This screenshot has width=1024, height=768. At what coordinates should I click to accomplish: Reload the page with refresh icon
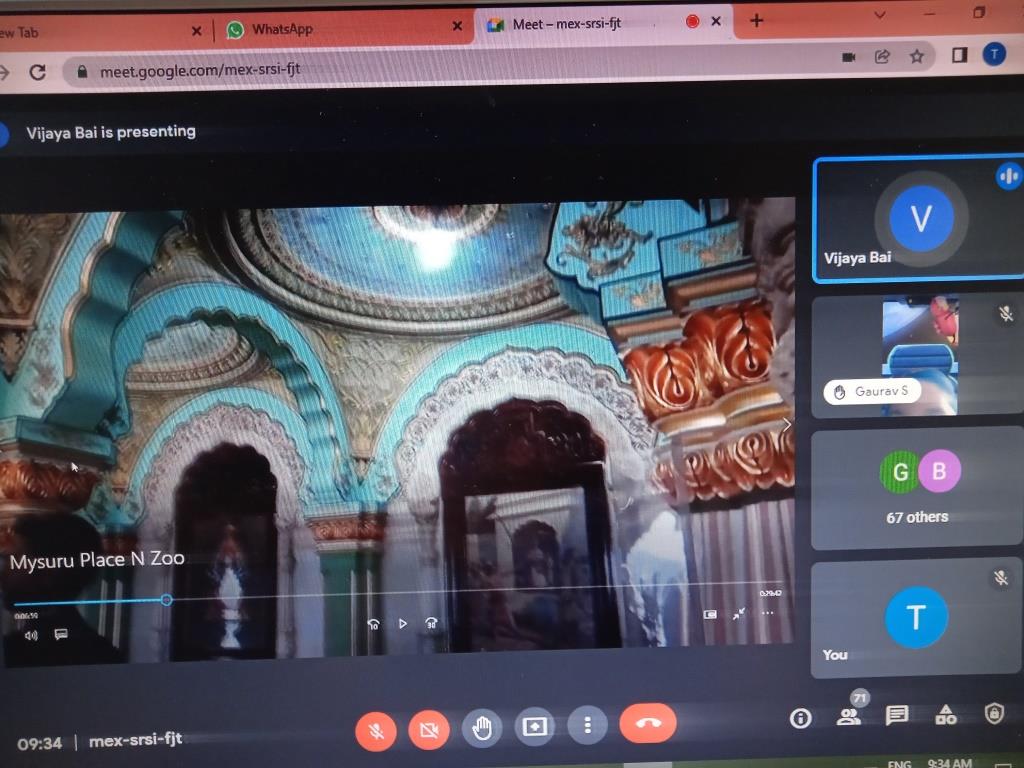click(38, 72)
